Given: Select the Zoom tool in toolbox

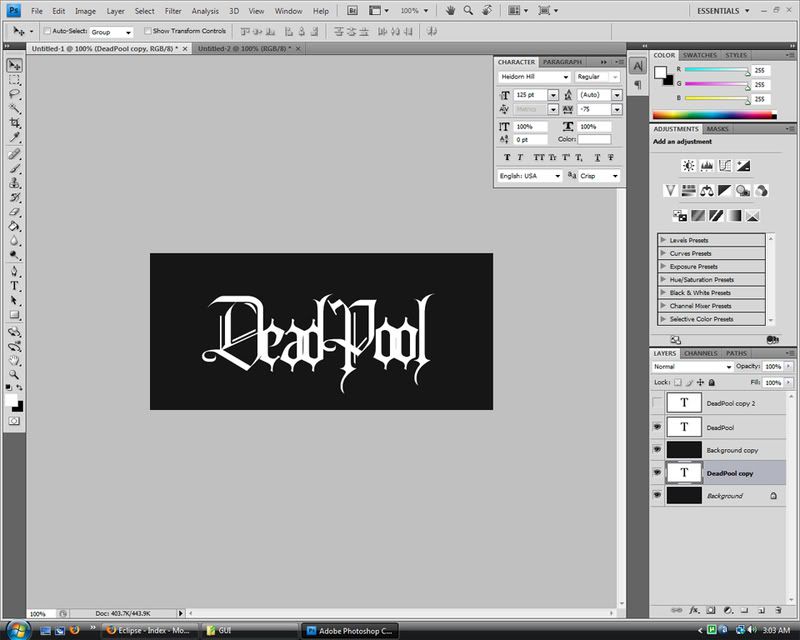Looking at the screenshot, I should click(14, 375).
